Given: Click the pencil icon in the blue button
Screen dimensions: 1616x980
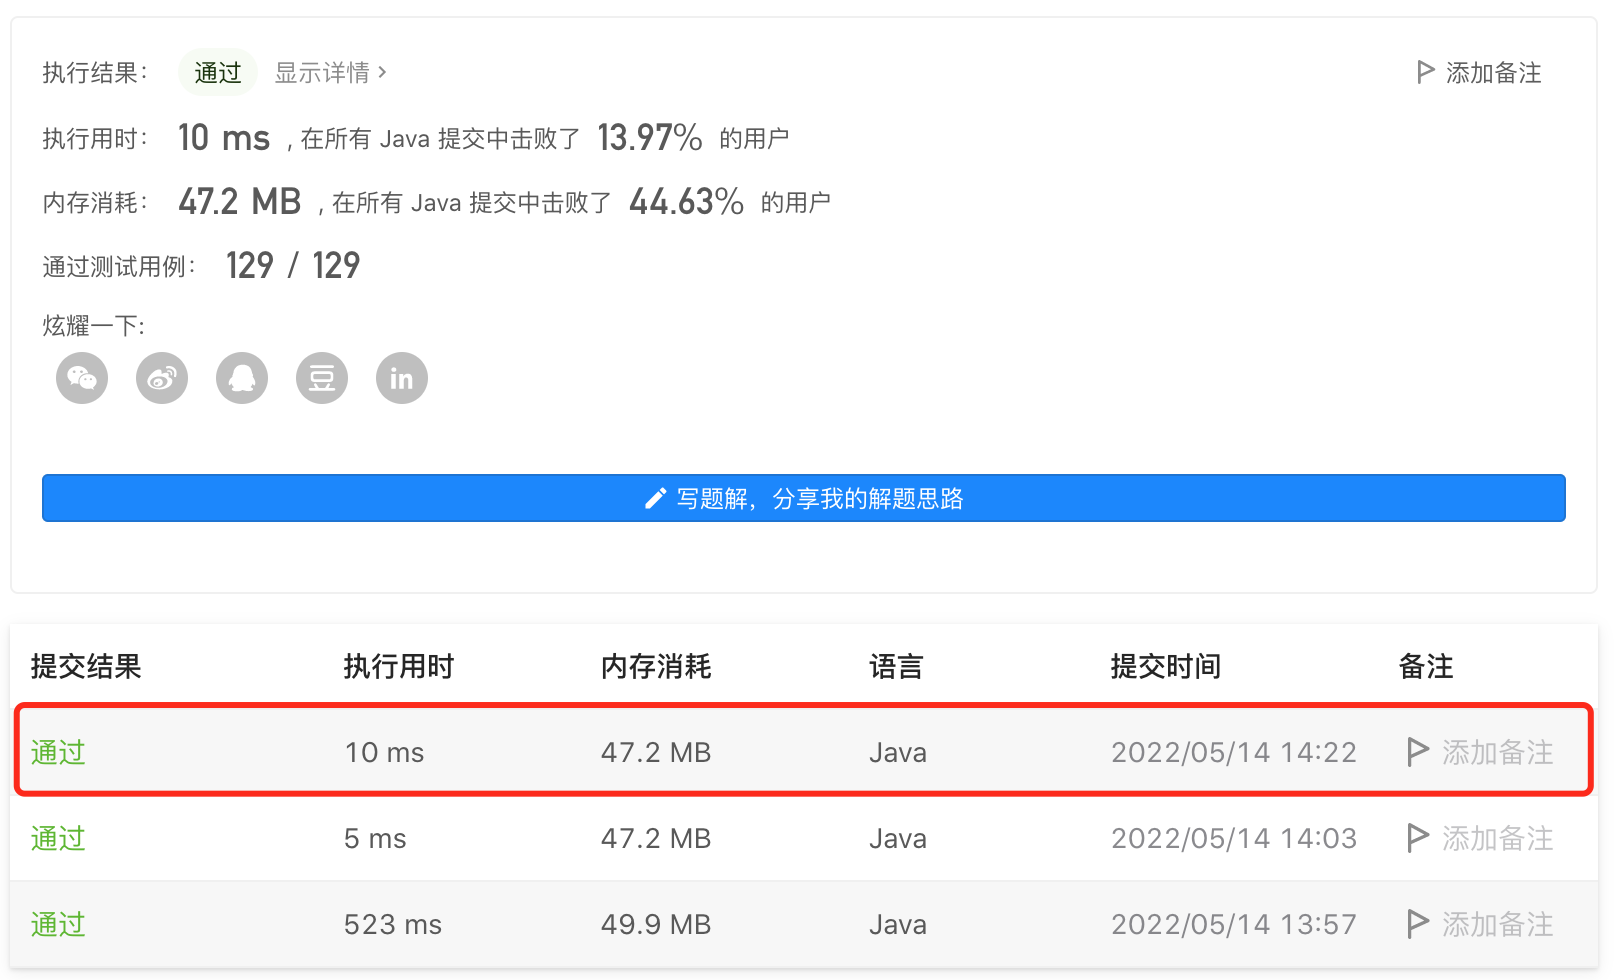Looking at the screenshot, I should point(654,497).
